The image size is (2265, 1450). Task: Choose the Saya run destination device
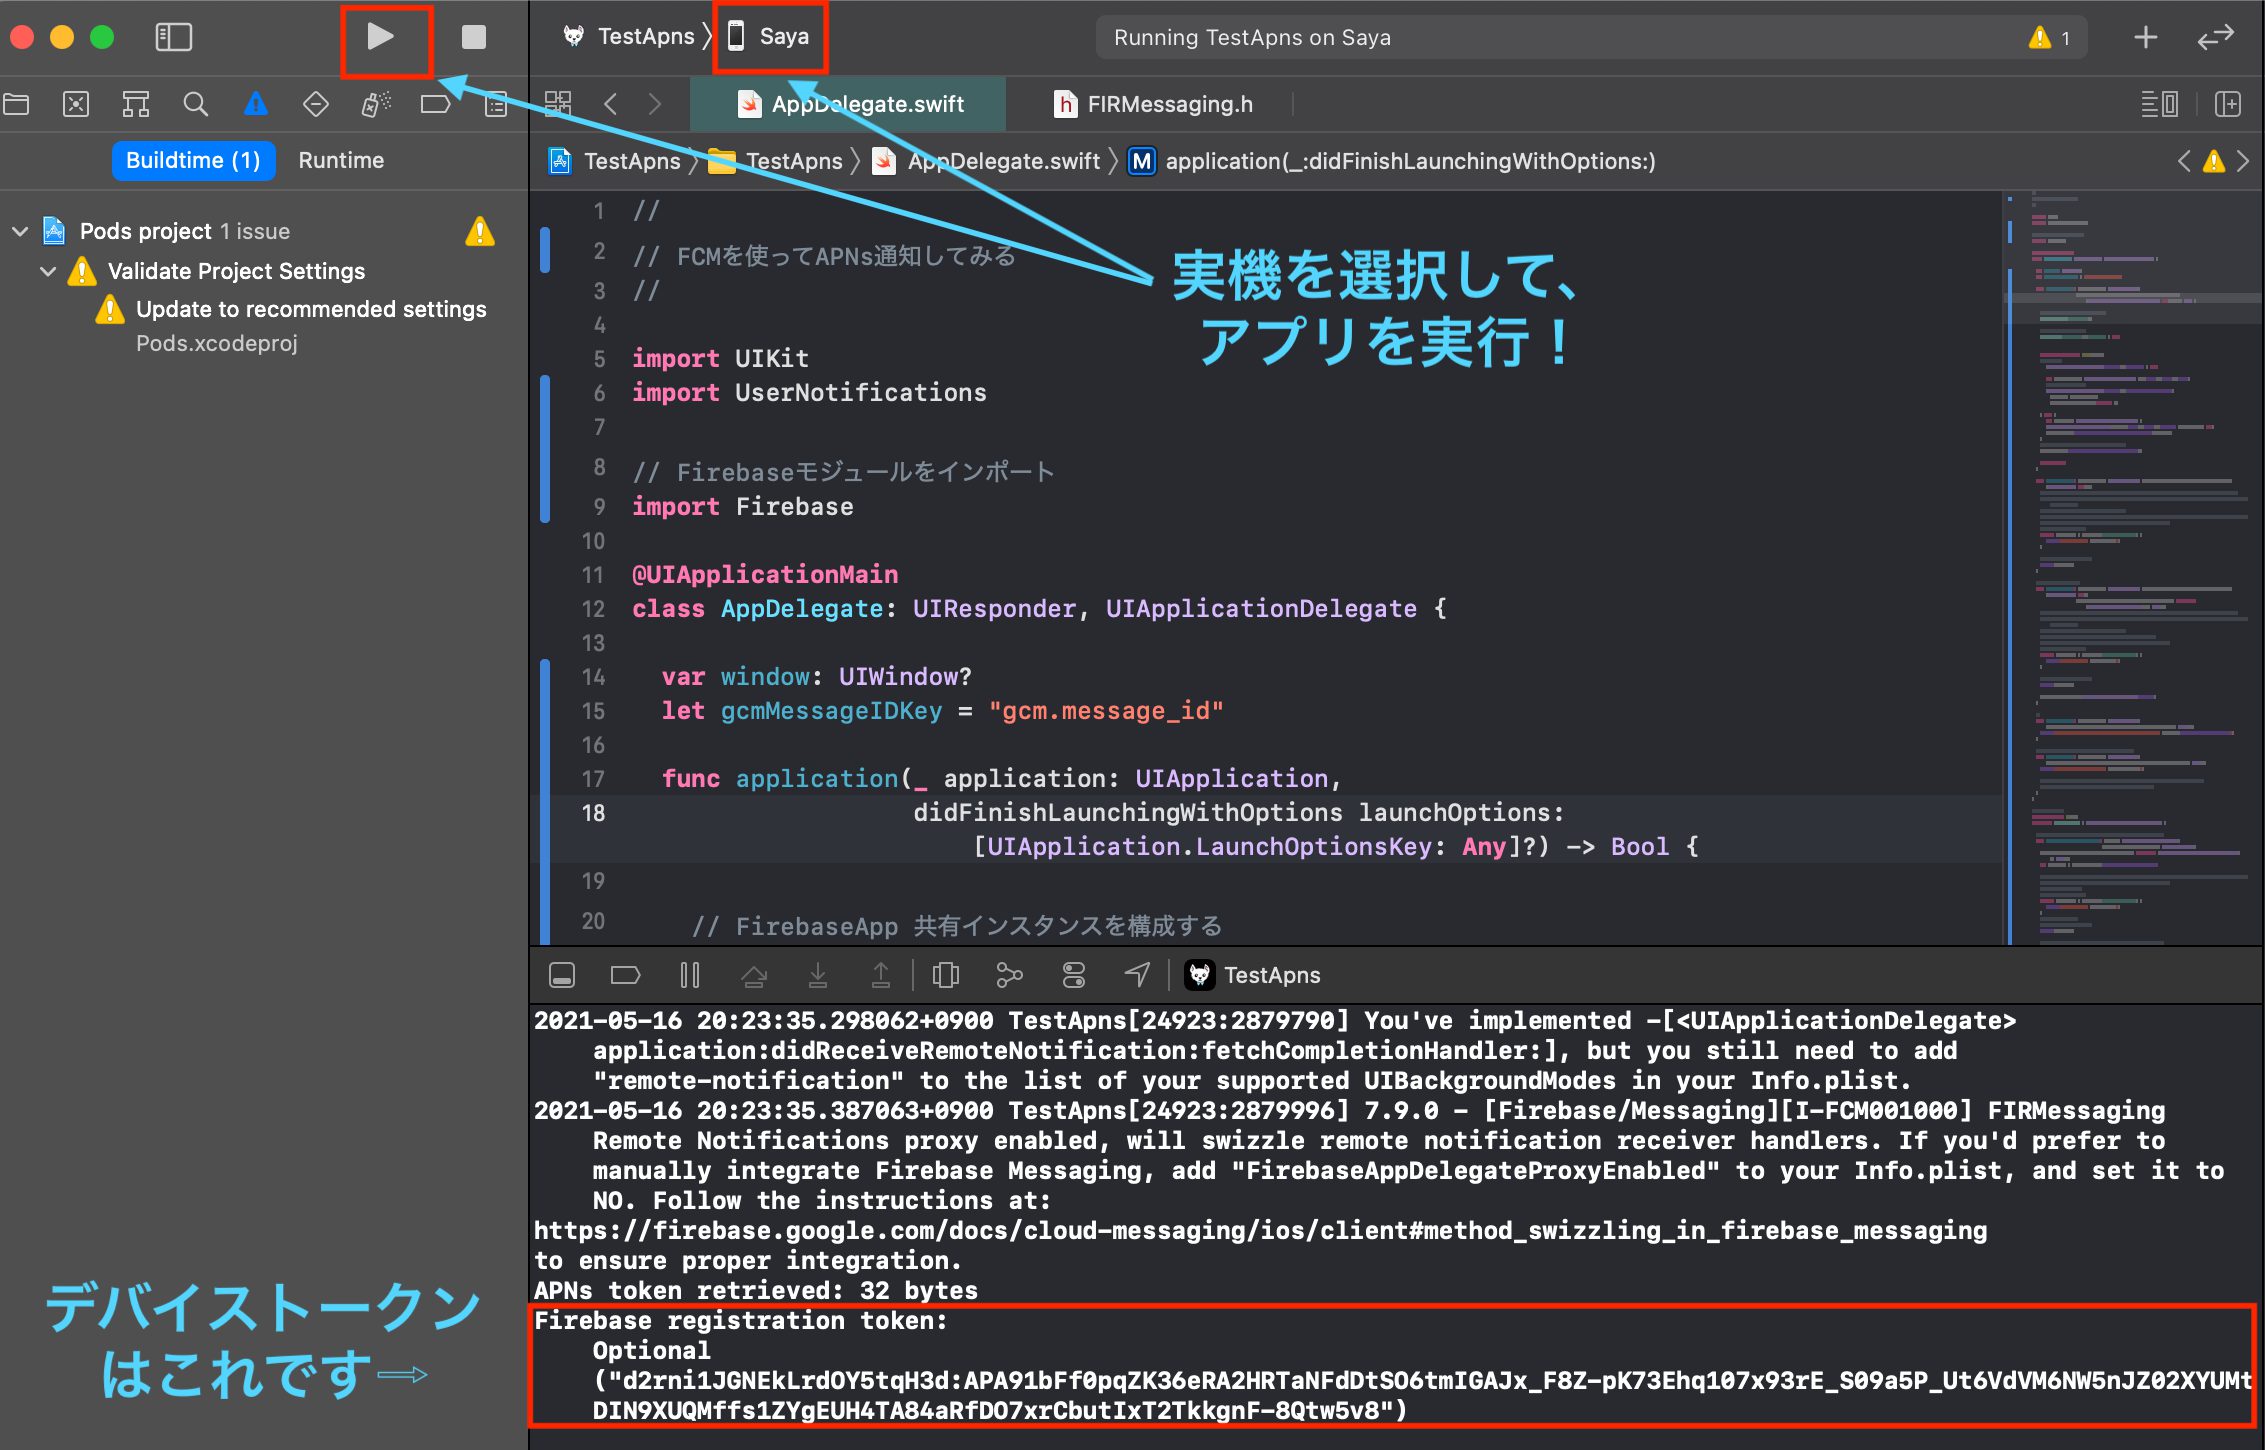click(x=770, y=37)
